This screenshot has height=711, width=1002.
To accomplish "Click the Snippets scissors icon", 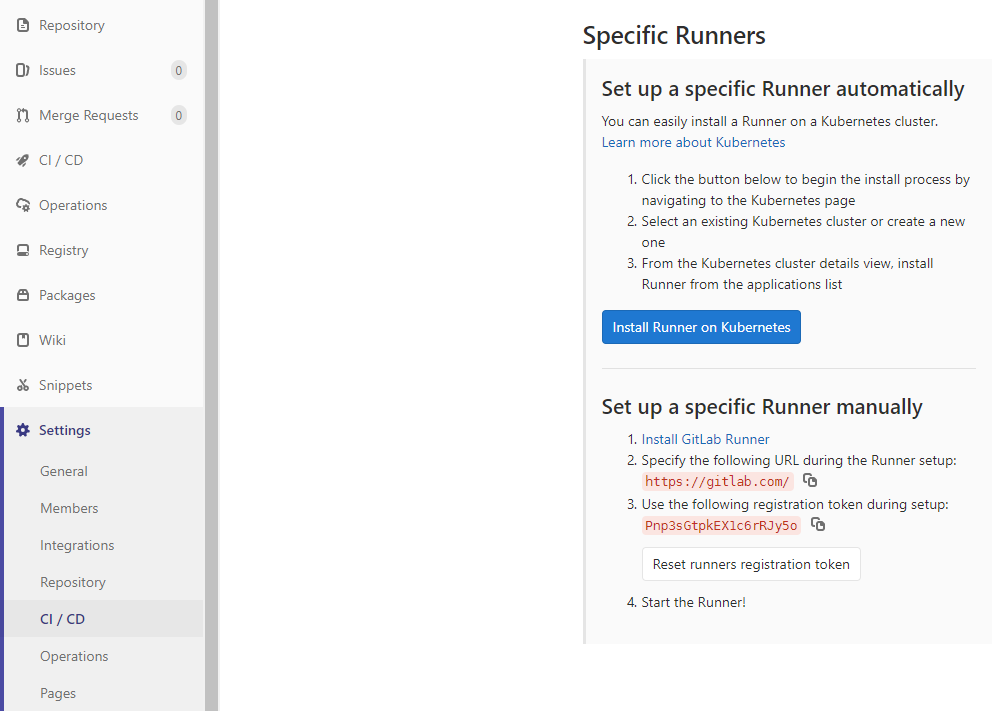I will [23, 385].
